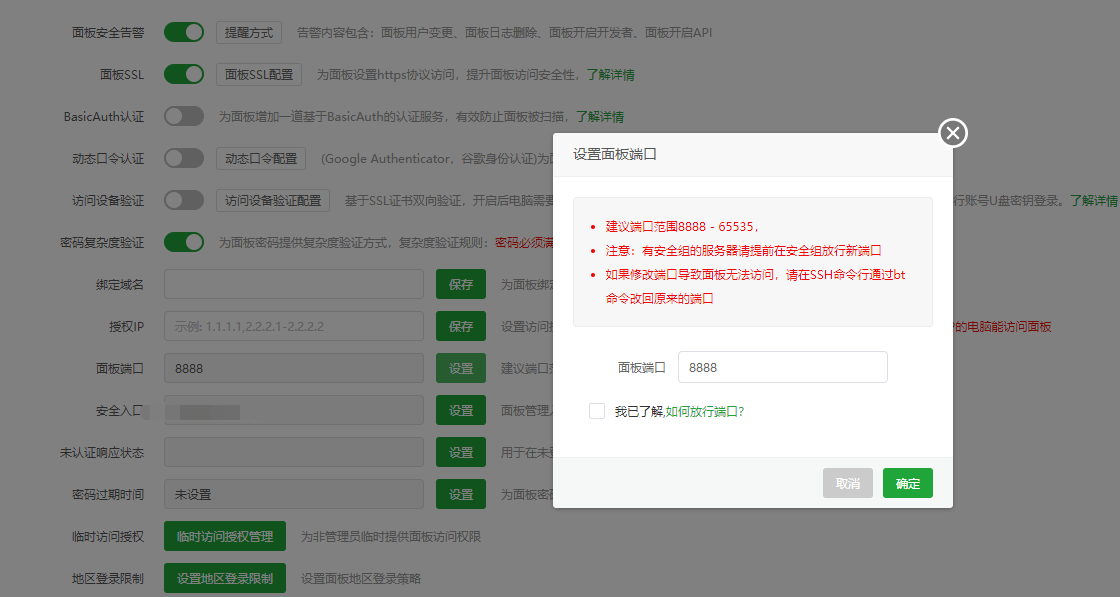Click 设置 next to 密码过期时间
This screenshot has width=1120, height=597.
tap(461, 494)
